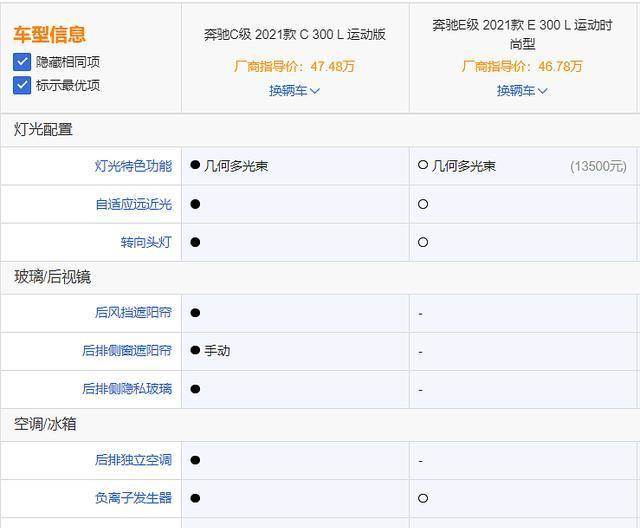This screenshot has height=528, width=640.
Task: Click the 自适应远近光 row label
Action: tap(133, 204)
